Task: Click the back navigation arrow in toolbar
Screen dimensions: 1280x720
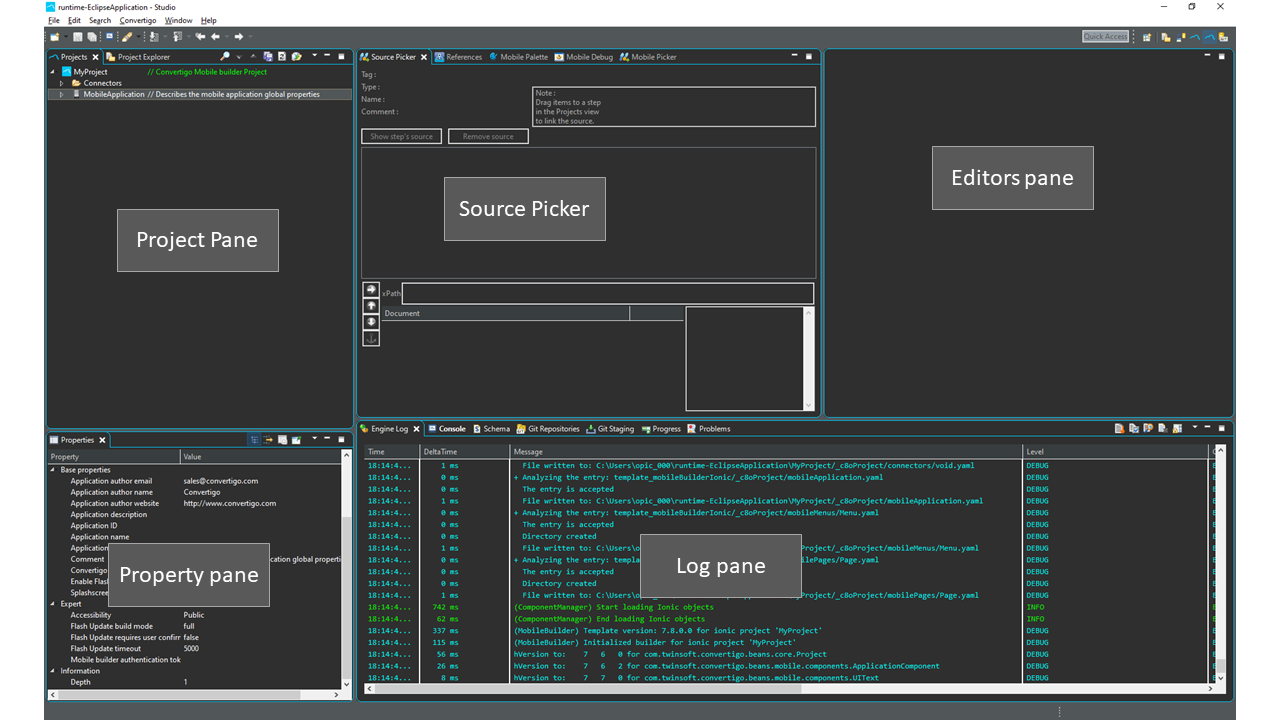Action: (215, 37)
